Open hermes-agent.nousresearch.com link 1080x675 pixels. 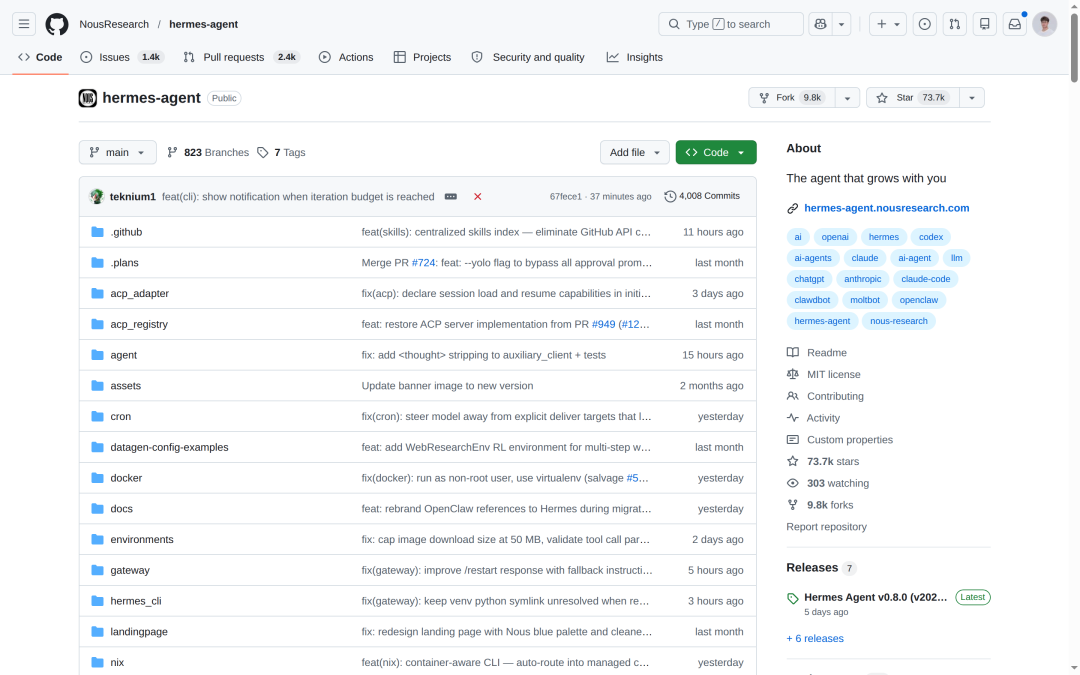tap(886, 208)
